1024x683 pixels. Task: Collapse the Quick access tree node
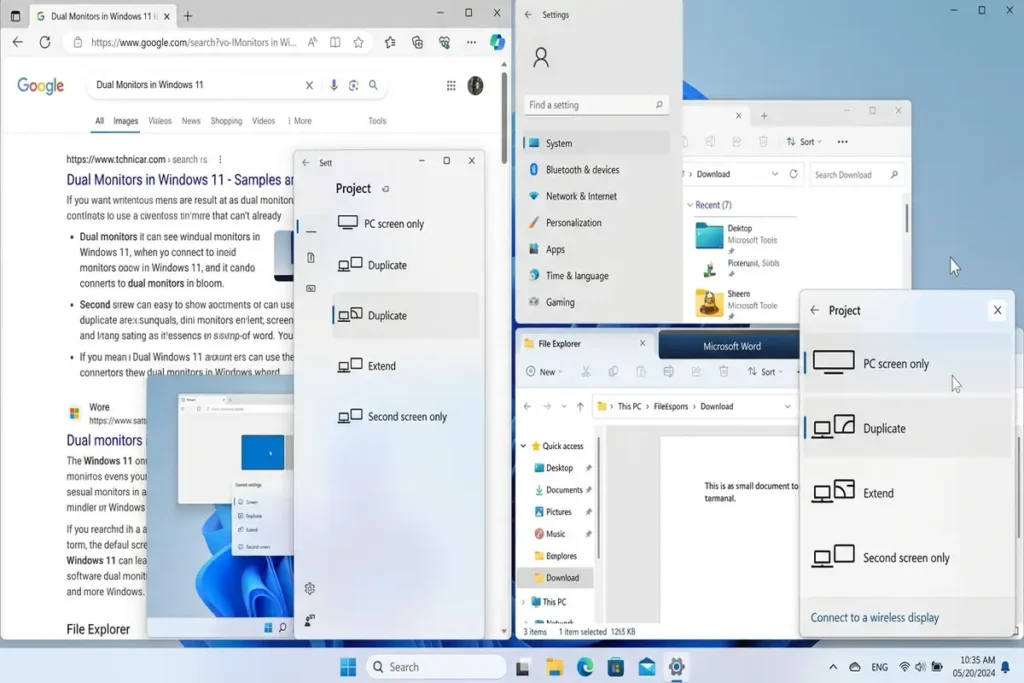(x=523, y=446)
